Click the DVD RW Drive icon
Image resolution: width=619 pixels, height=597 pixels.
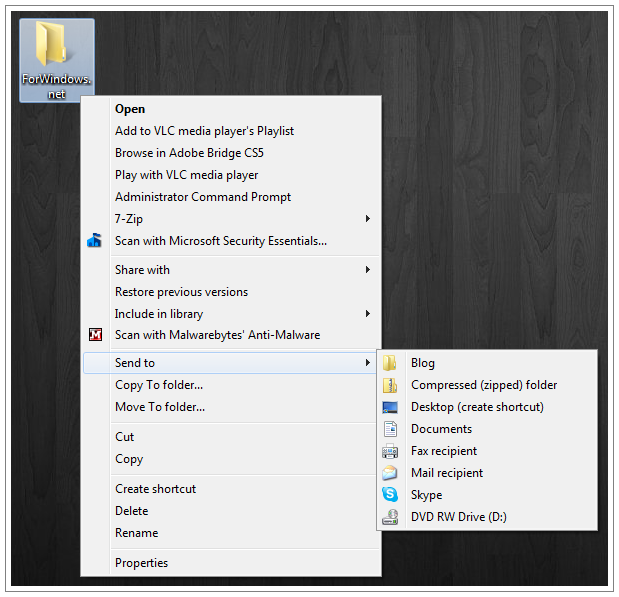coord(390,517)
